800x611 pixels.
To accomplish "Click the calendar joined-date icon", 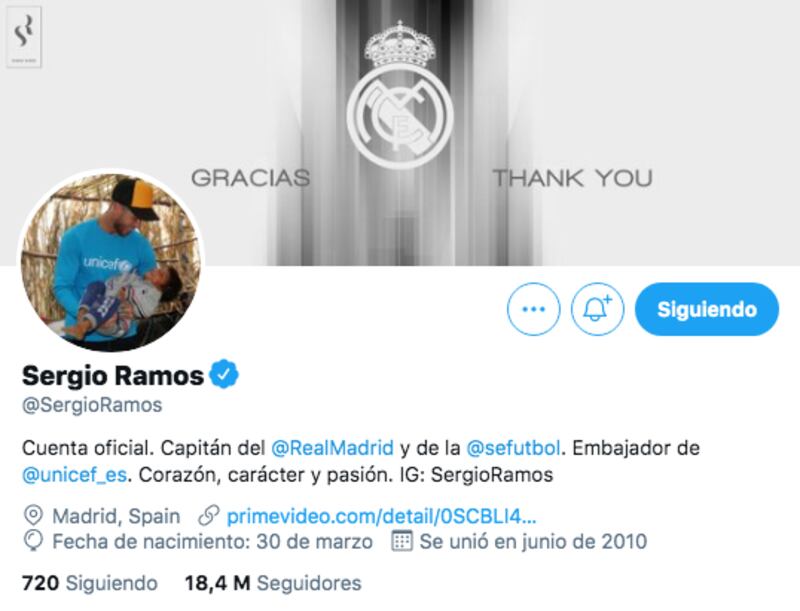I will [402, 541].
